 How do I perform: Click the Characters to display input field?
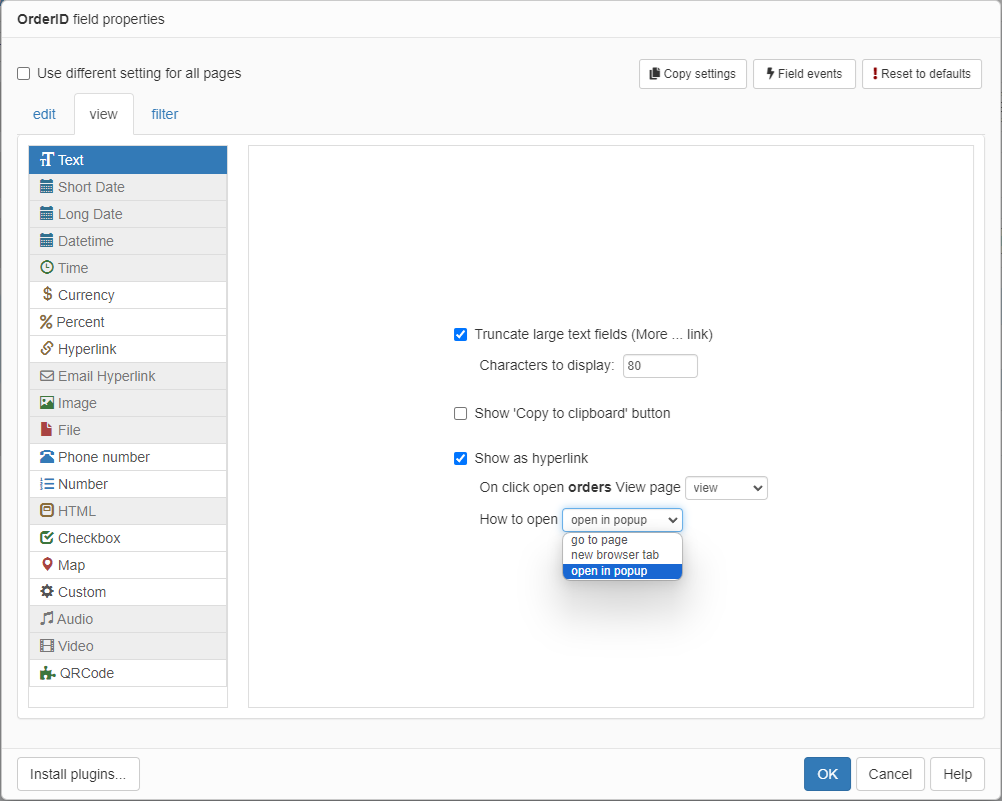660,366
